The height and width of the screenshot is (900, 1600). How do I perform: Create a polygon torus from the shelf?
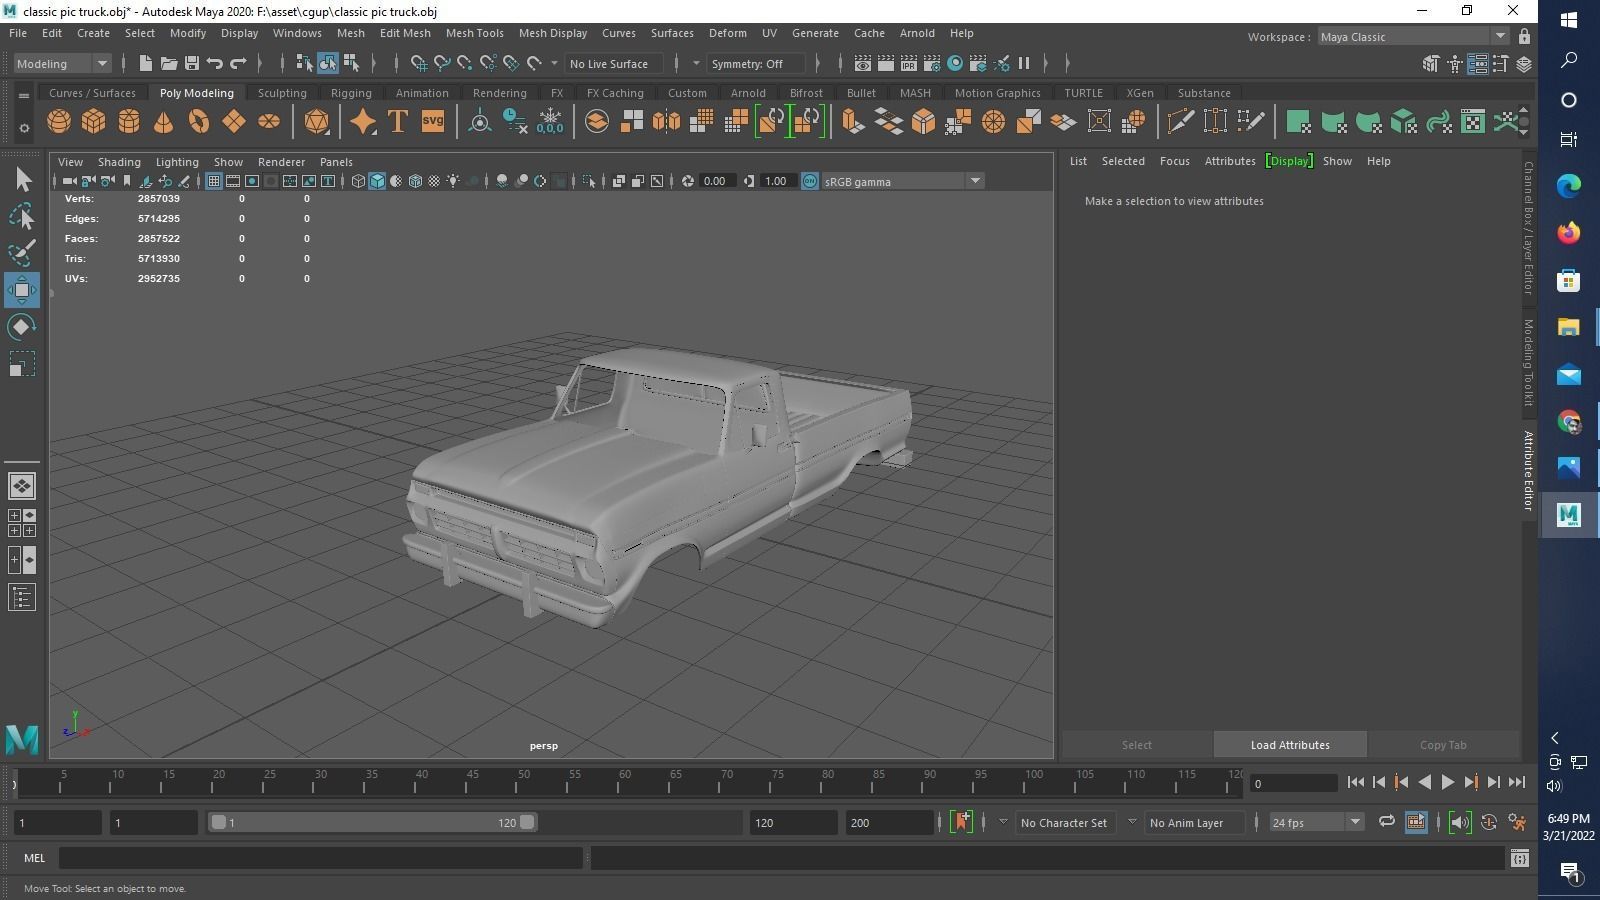point(199,122)
